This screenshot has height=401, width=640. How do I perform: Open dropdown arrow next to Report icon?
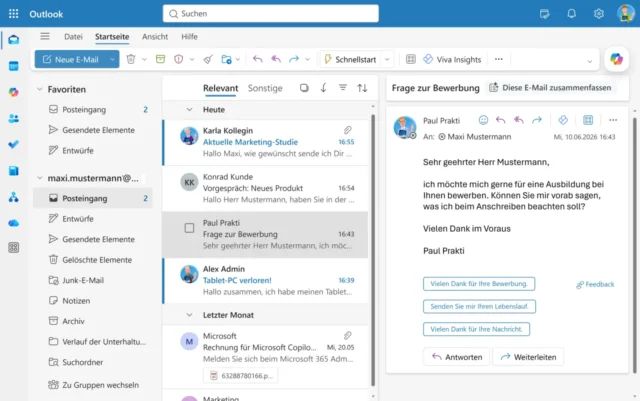[x=192, y=60]
